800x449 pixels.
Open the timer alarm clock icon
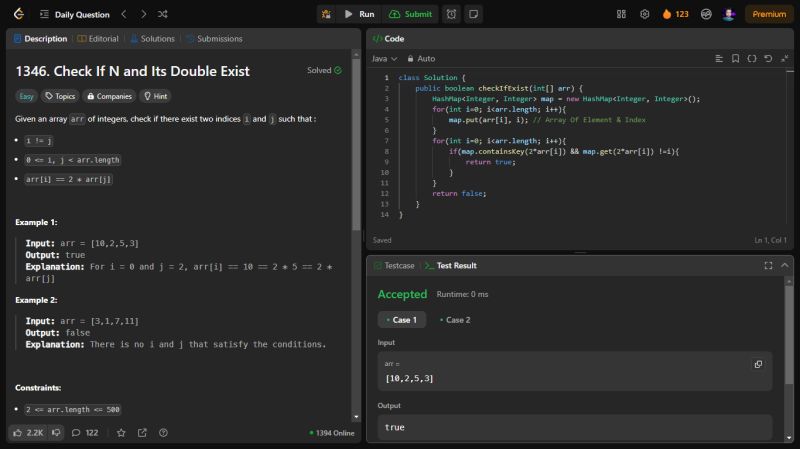pos(452,14)
